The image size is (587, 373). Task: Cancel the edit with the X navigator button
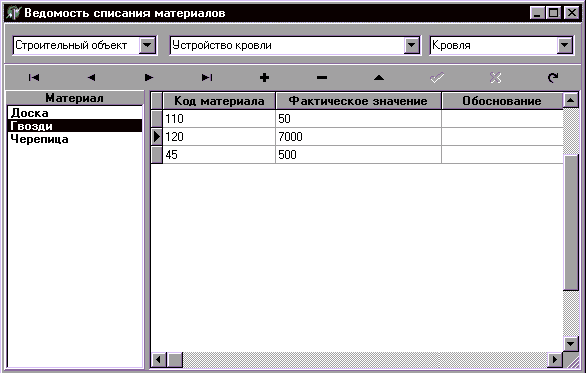(x=495, y=78)
